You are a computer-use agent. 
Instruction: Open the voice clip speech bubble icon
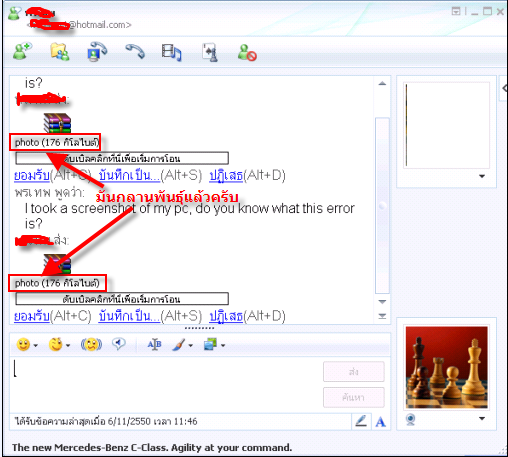pos(119,344)
